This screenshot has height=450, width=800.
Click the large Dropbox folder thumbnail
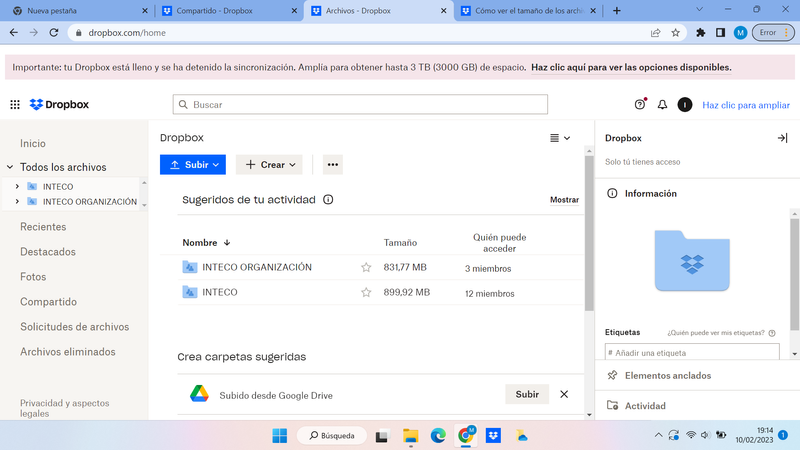coord(692,260)
